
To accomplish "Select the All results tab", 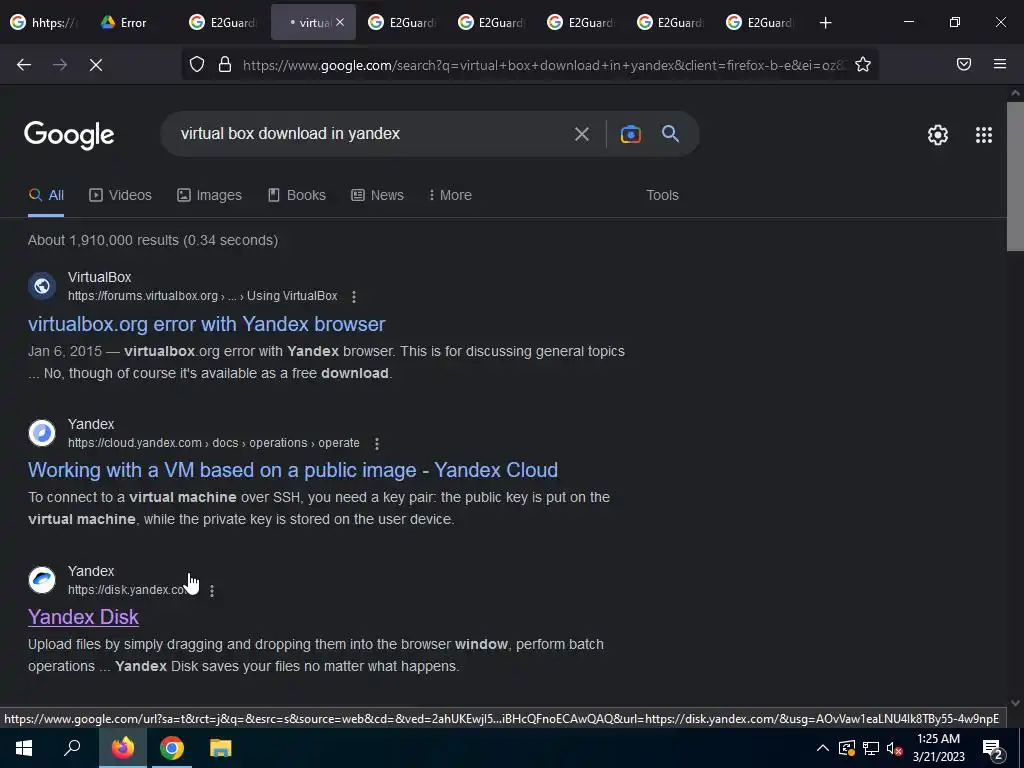I will (x=46, y=195).
